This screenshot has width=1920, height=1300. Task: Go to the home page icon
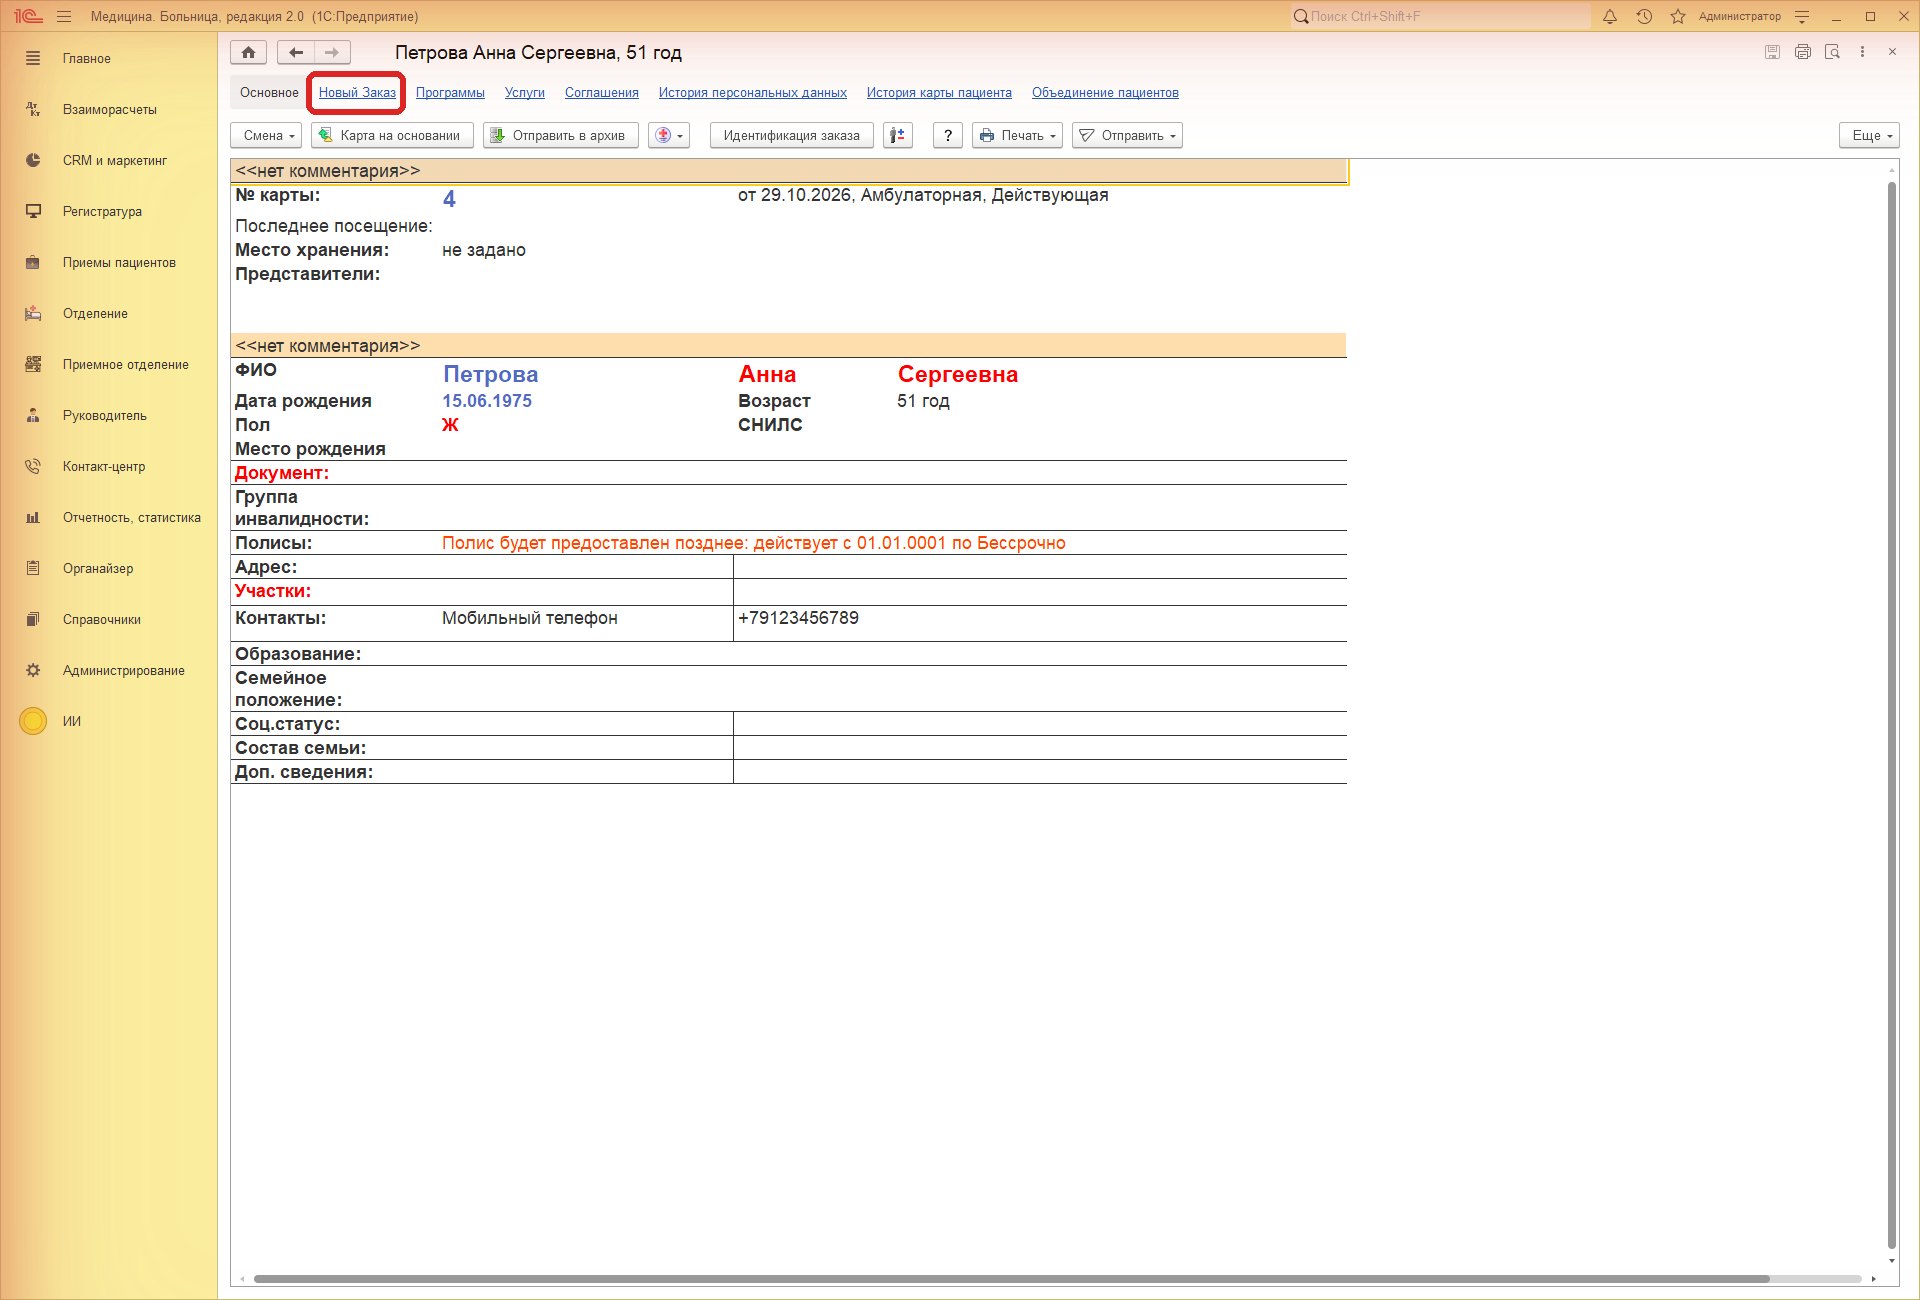tap(248, 53)
